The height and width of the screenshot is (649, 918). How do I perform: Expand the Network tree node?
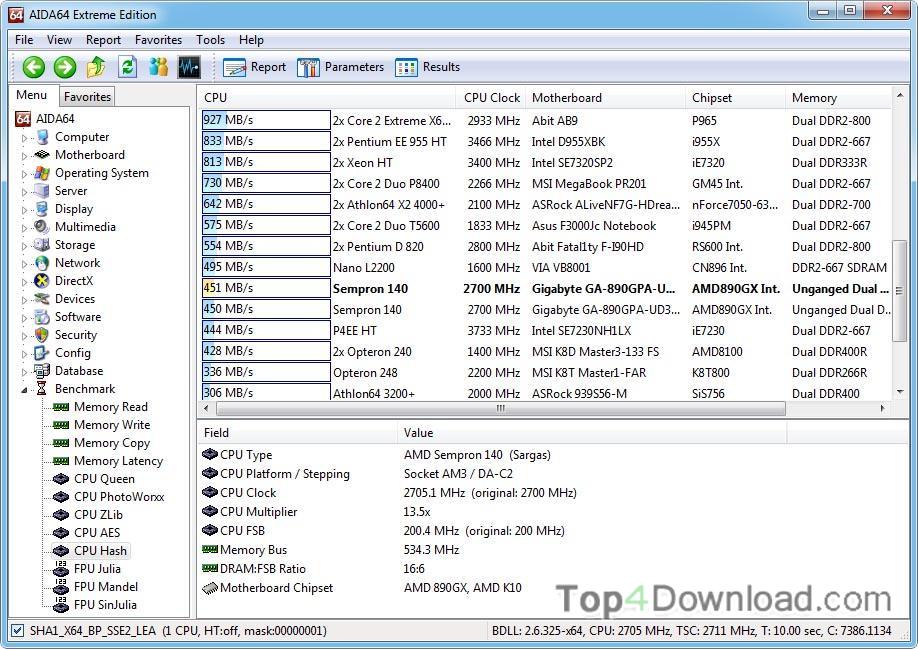coord(24,265)
